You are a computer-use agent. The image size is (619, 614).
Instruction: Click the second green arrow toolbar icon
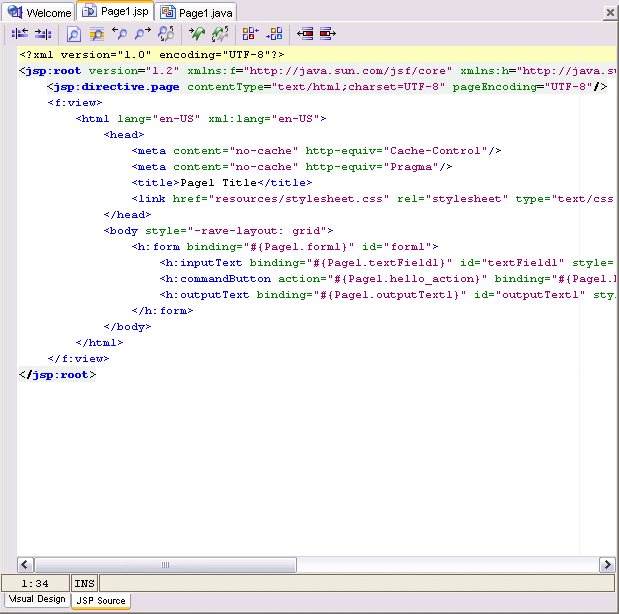click(220, 34)
